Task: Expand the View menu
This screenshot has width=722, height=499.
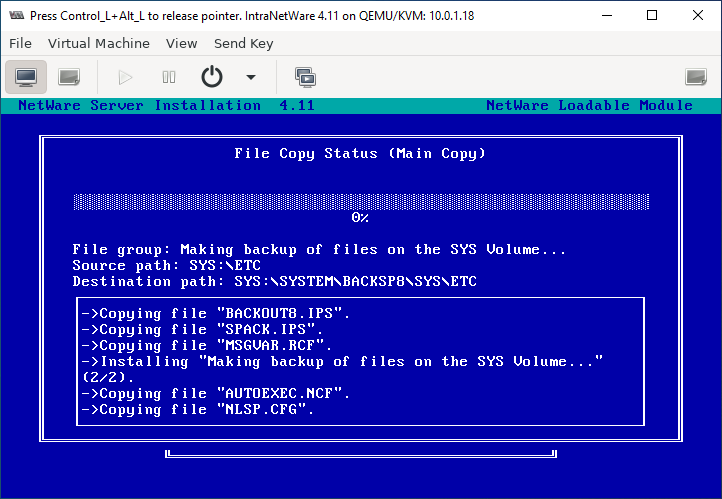Action: coord(181,43)
